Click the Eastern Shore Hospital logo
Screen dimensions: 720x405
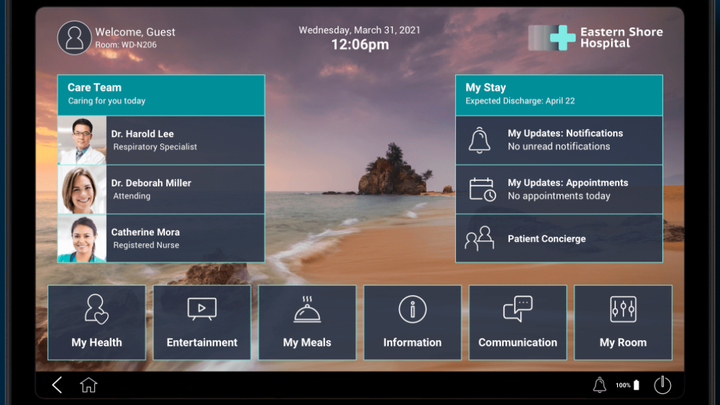coord(595,38)
